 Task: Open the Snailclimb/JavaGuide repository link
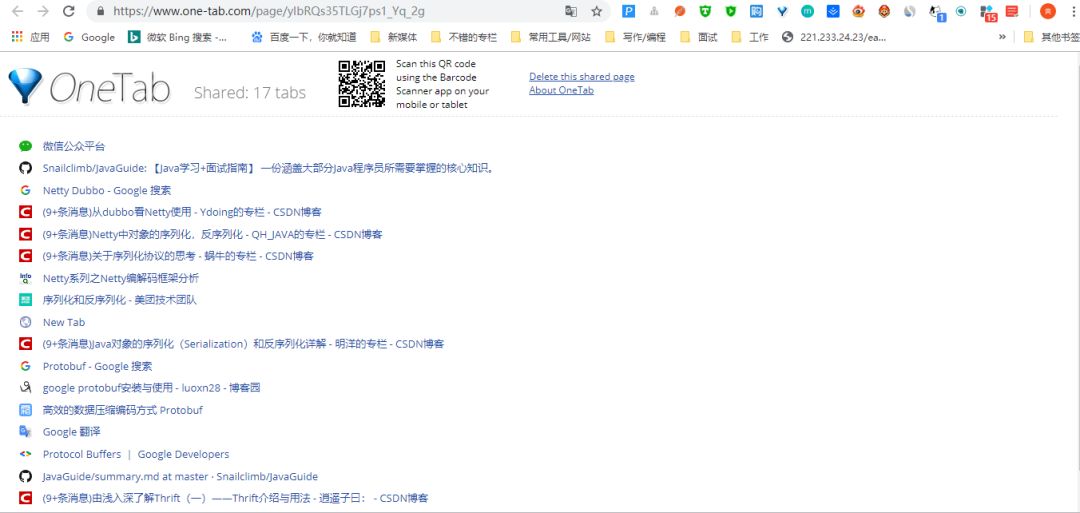tap(269, 168)
